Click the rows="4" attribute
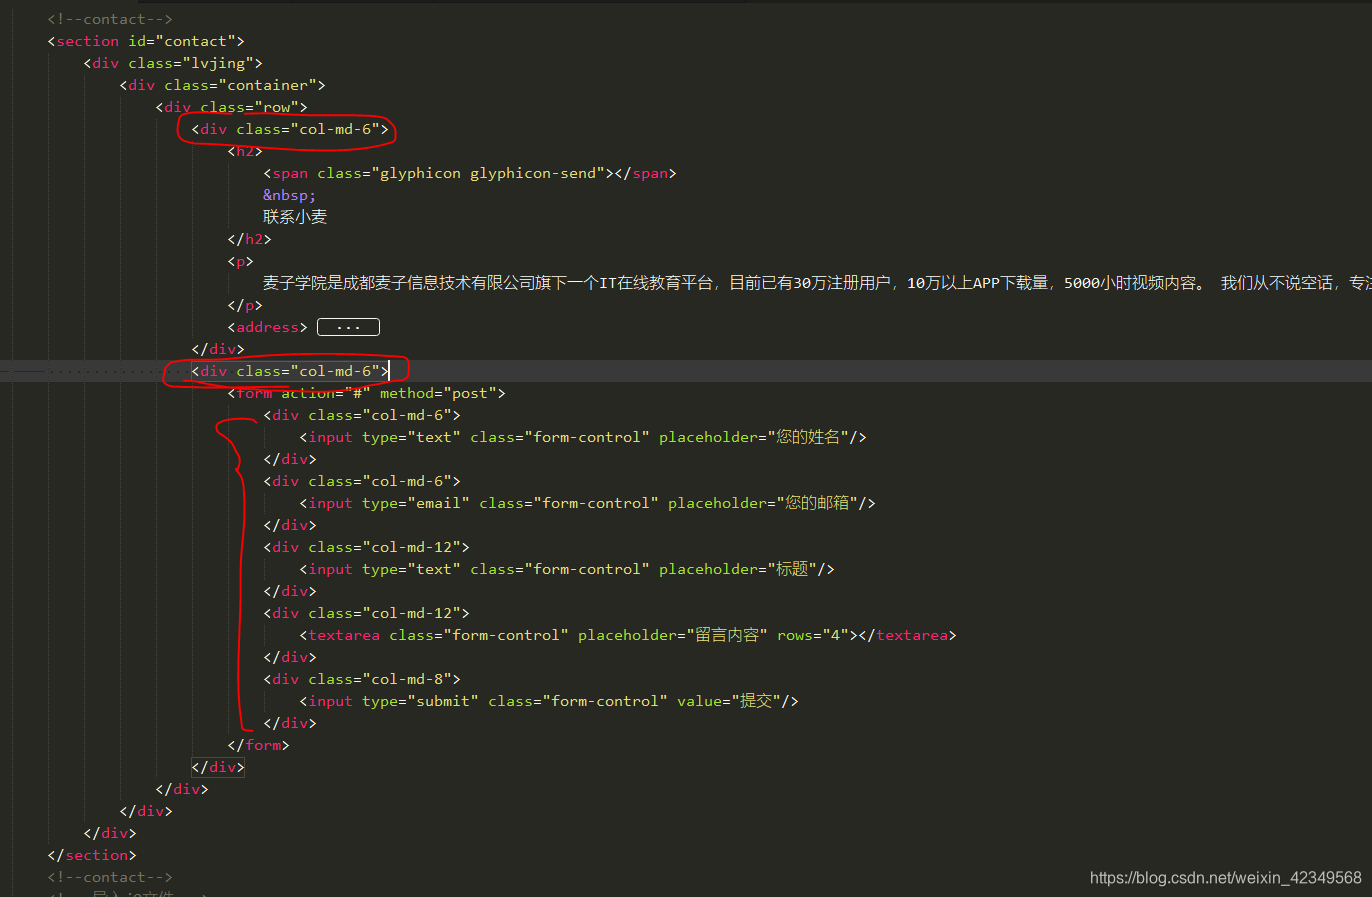The image size is (1372, 897). coord(812,635)
